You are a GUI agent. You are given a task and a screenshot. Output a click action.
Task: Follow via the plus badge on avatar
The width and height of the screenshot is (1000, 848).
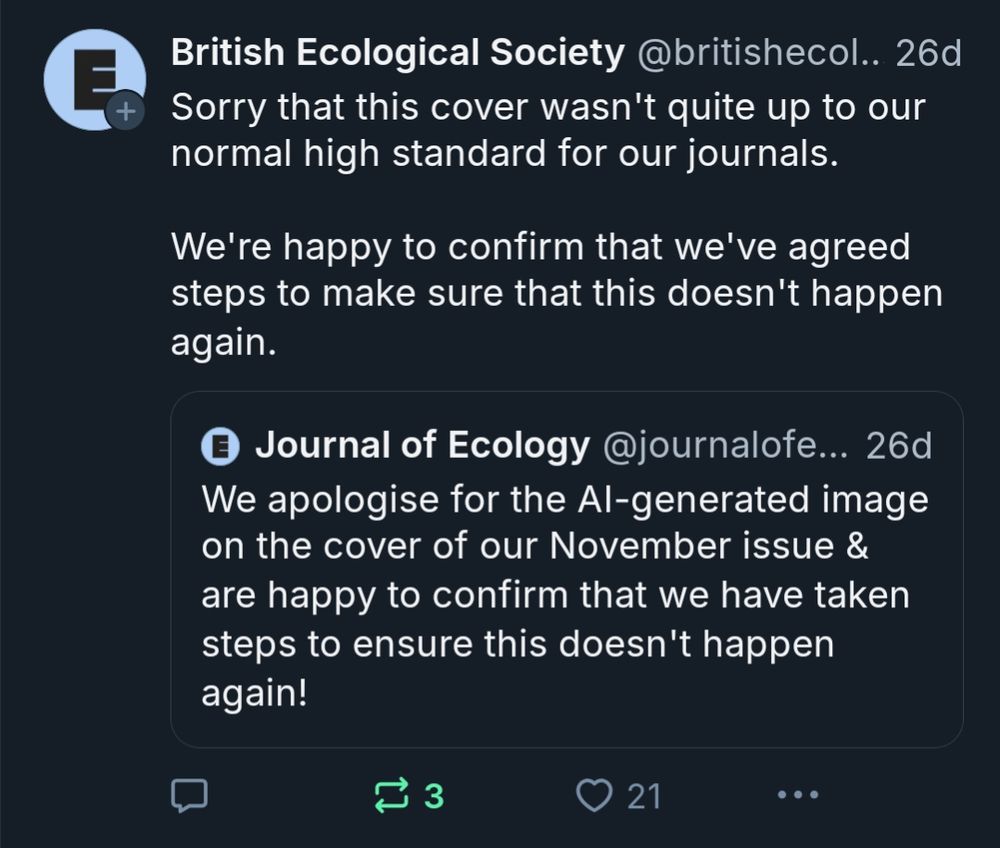[125, 113]
